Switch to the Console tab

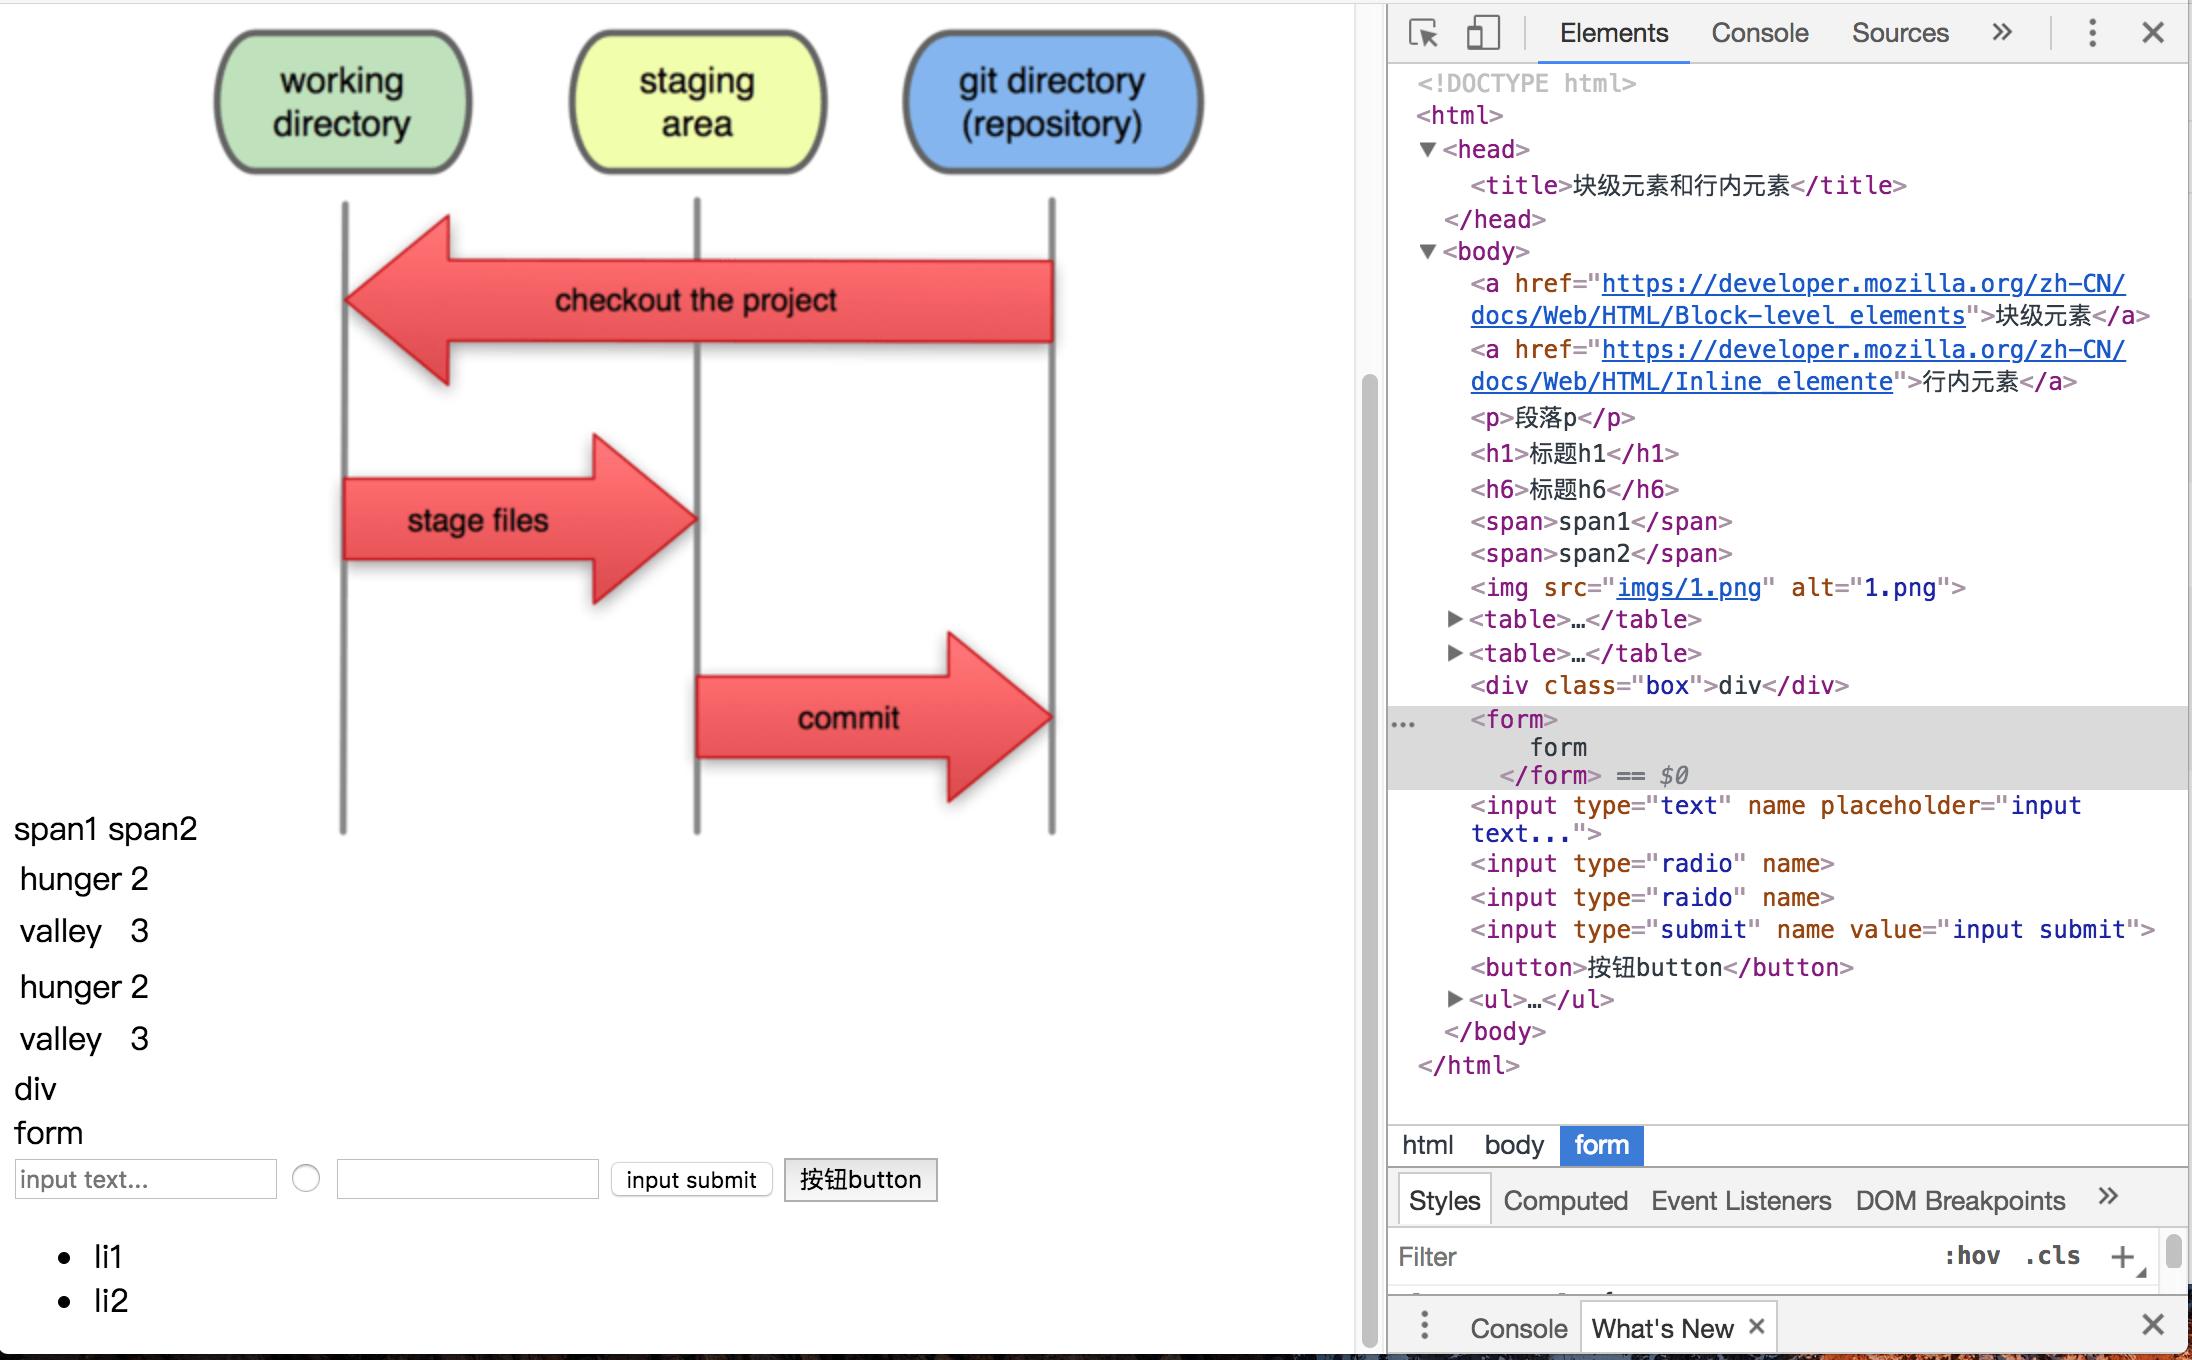[x=1759, y=33]
